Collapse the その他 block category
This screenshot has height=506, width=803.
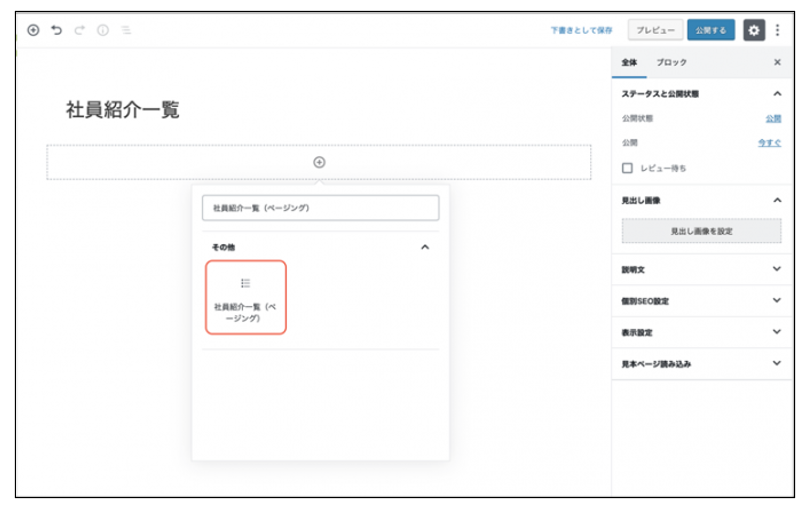click(424, 246)
